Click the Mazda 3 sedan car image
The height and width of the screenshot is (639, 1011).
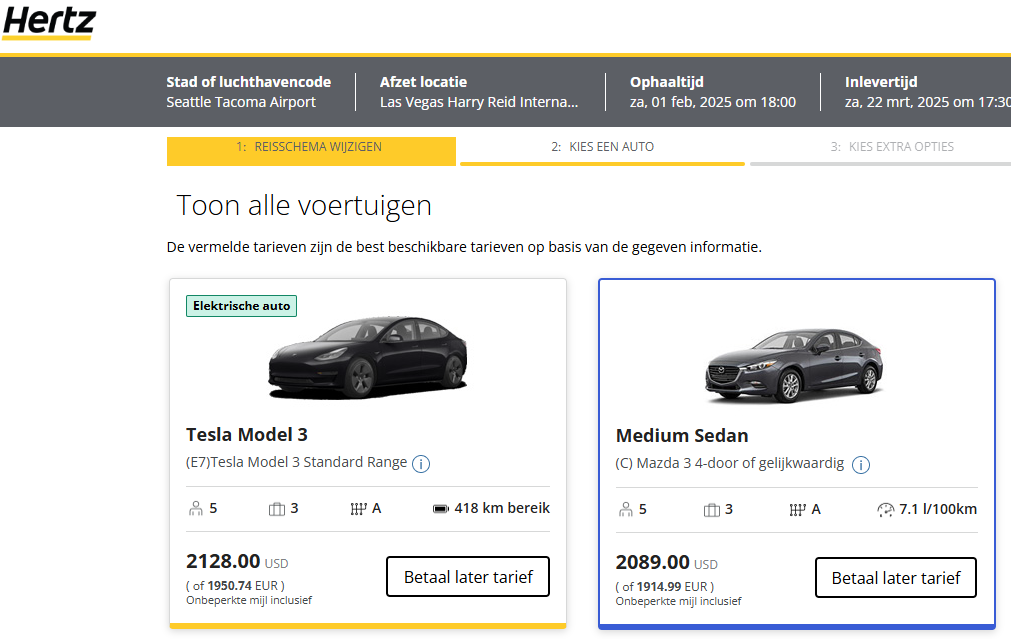click(x=795, y=365)
